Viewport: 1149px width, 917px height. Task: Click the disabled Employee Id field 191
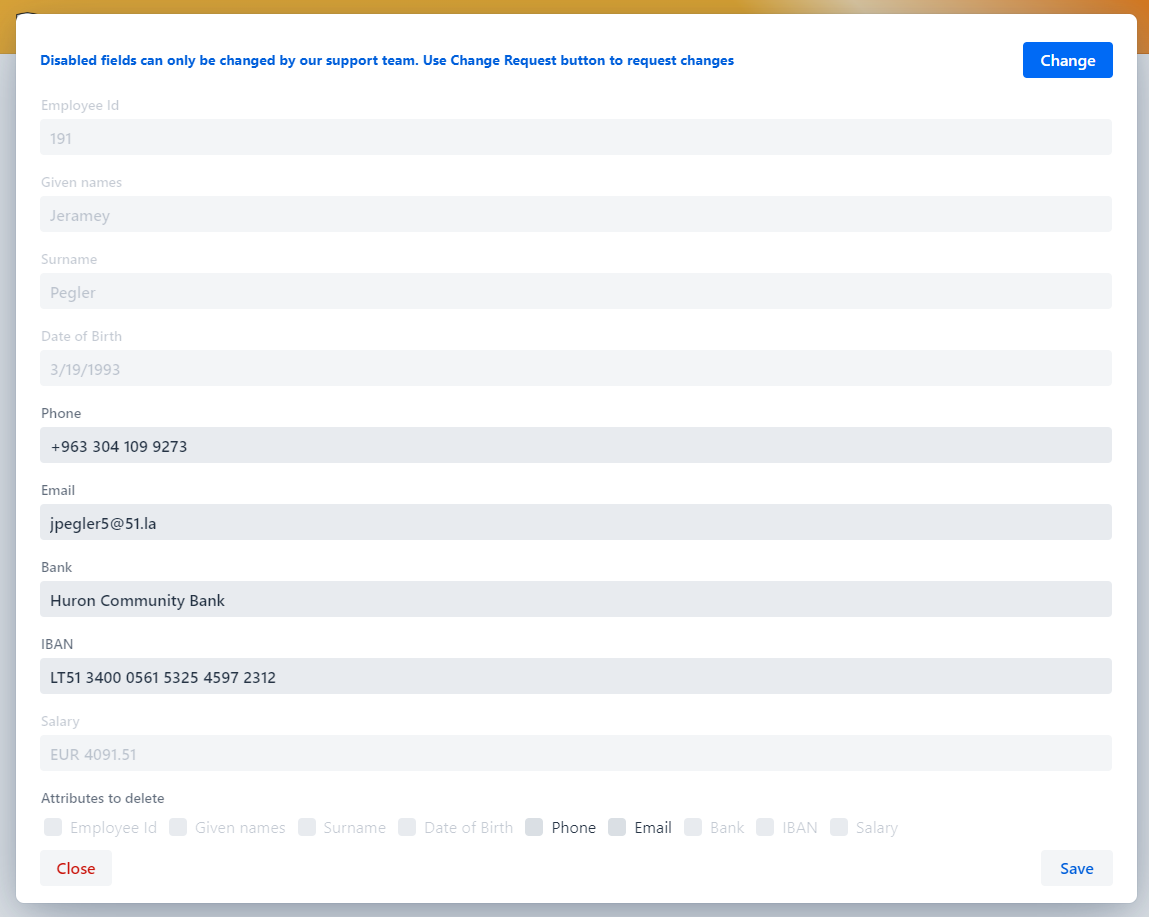click(576, 137)
